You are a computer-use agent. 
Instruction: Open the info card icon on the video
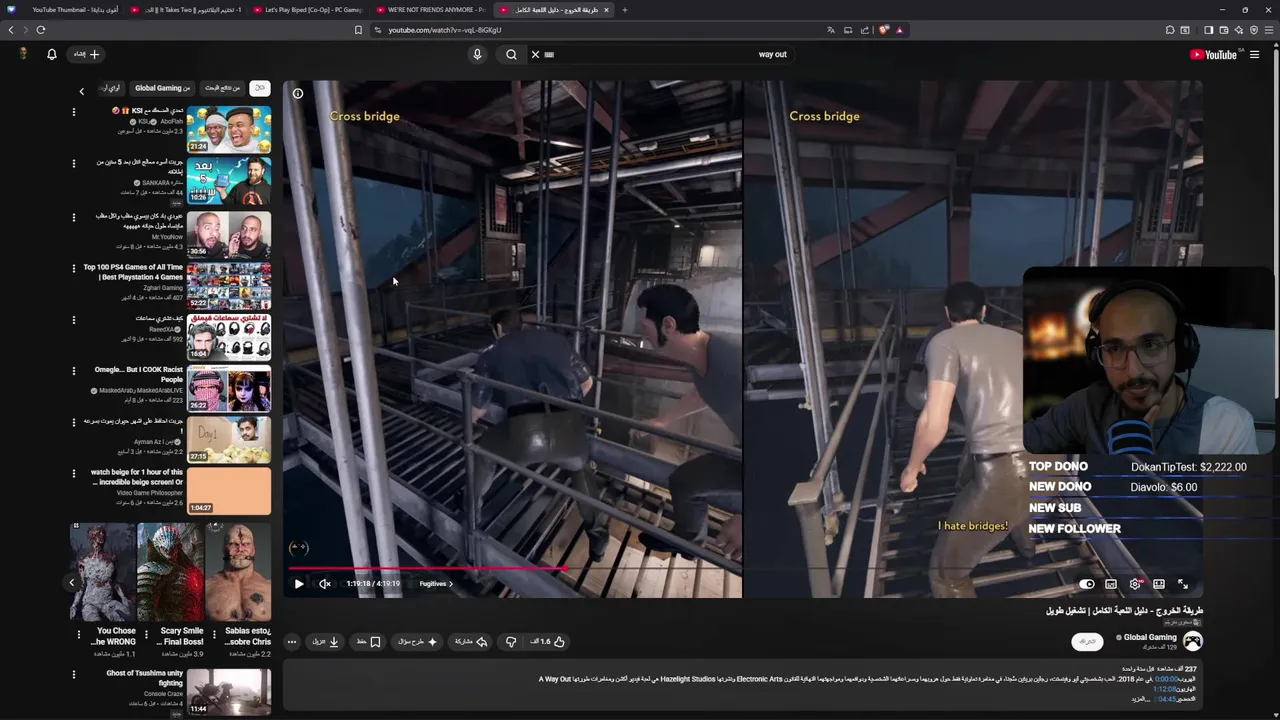[298, 93]
